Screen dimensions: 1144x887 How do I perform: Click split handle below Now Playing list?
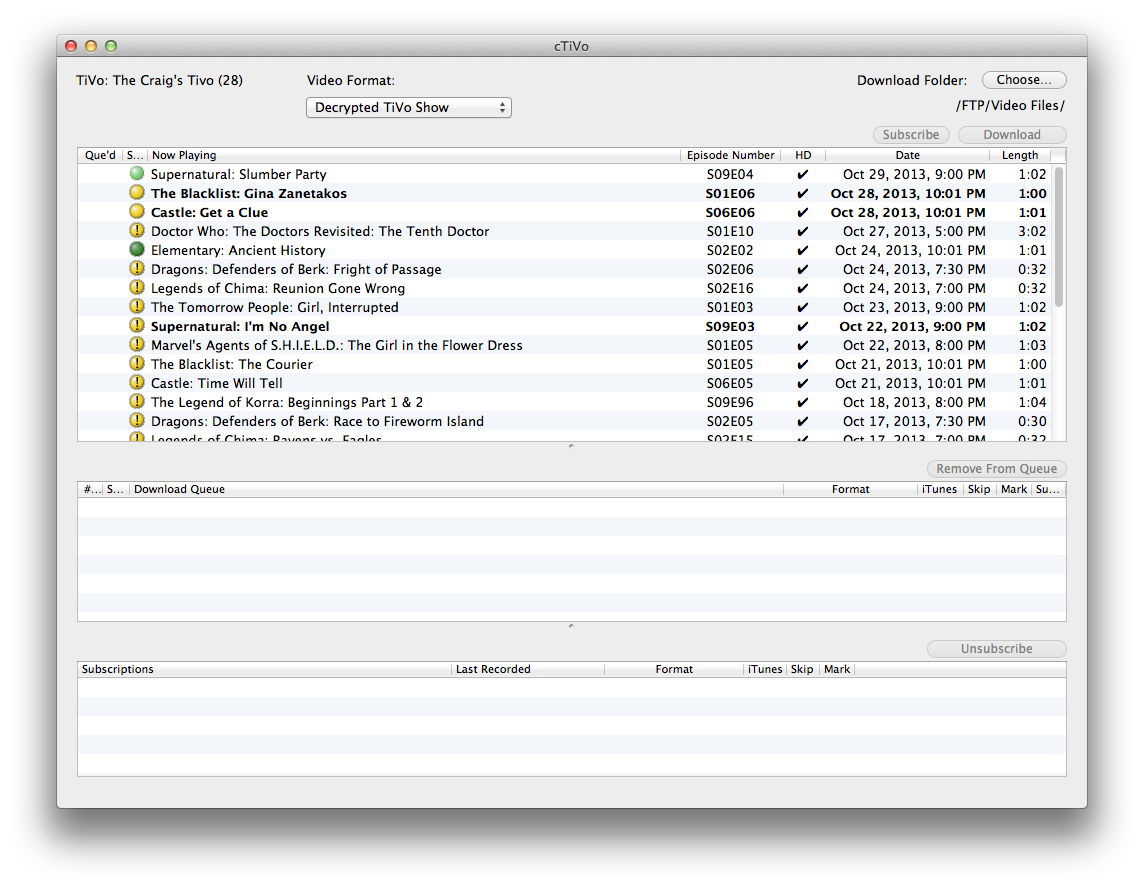click(571, 446)
